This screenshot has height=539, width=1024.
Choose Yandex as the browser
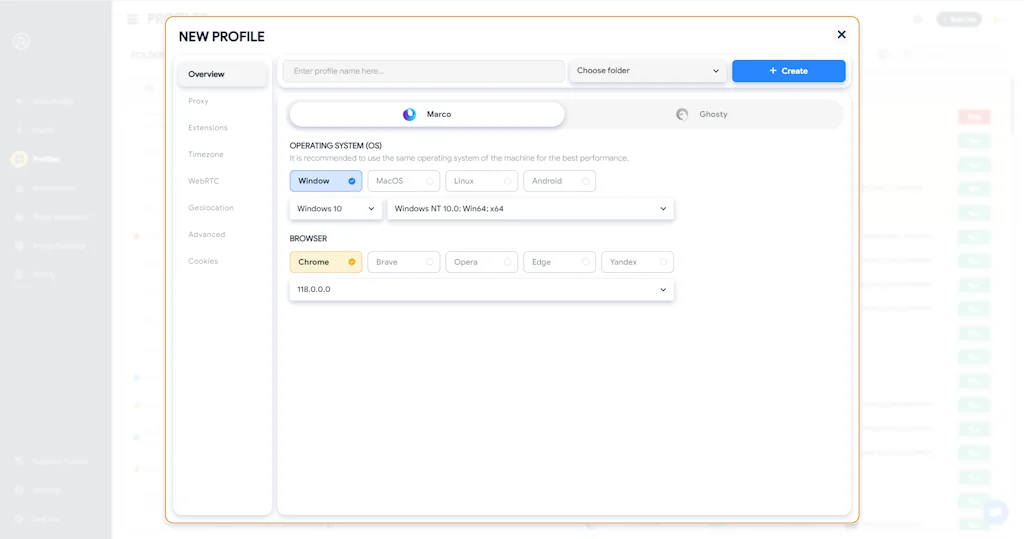(637, 262)
